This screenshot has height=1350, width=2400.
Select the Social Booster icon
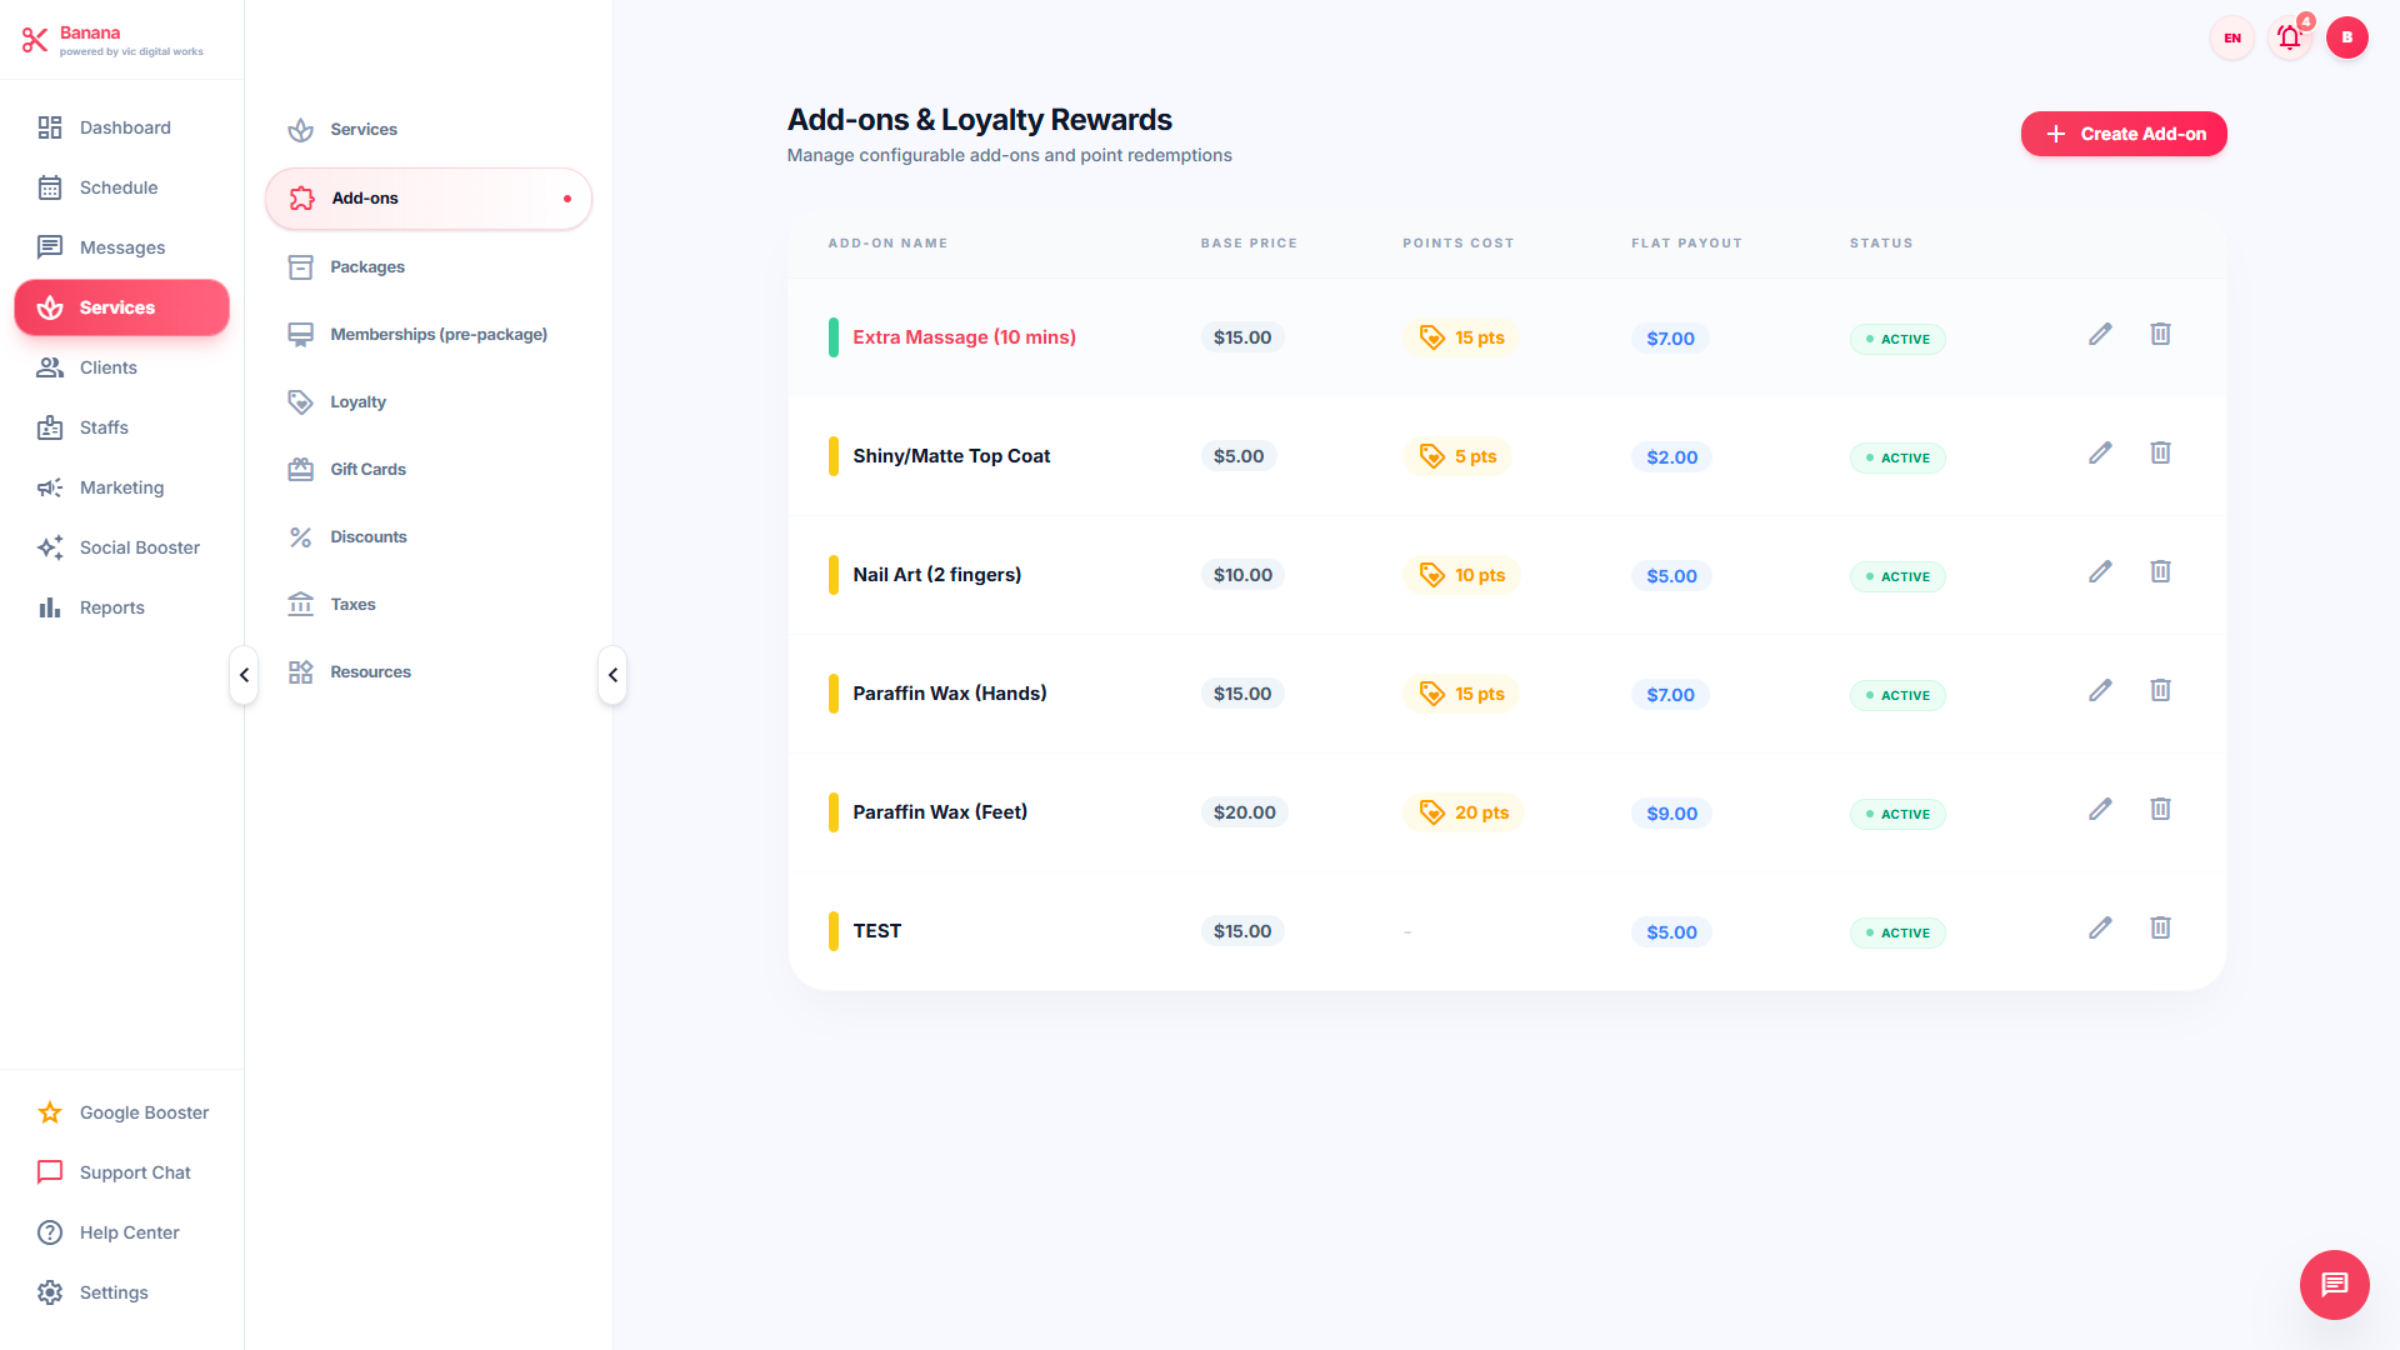click(x=50, y=547)
